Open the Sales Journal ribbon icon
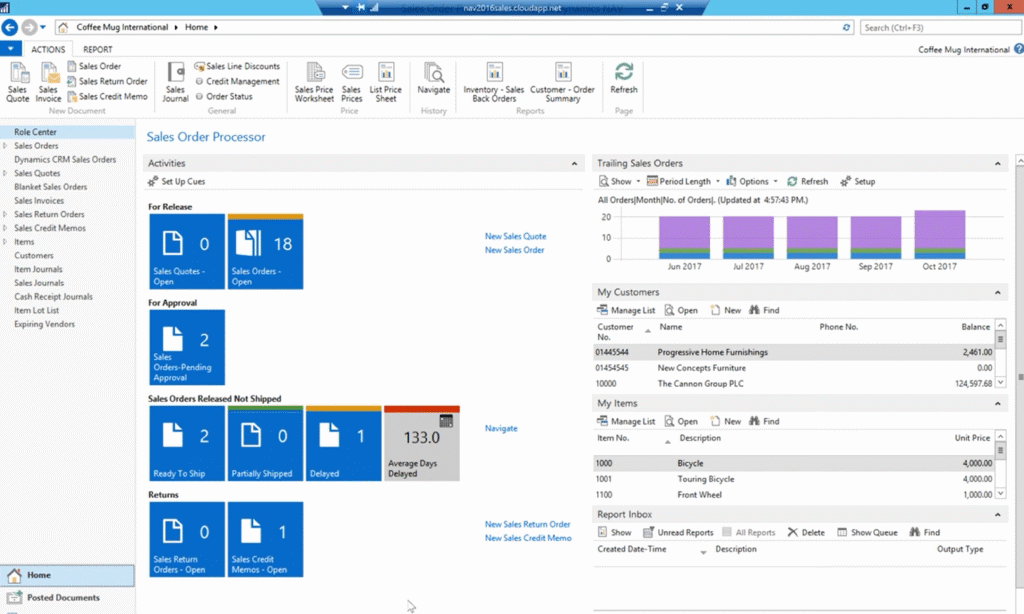The image size is (1024, 614). click(175, 82)
